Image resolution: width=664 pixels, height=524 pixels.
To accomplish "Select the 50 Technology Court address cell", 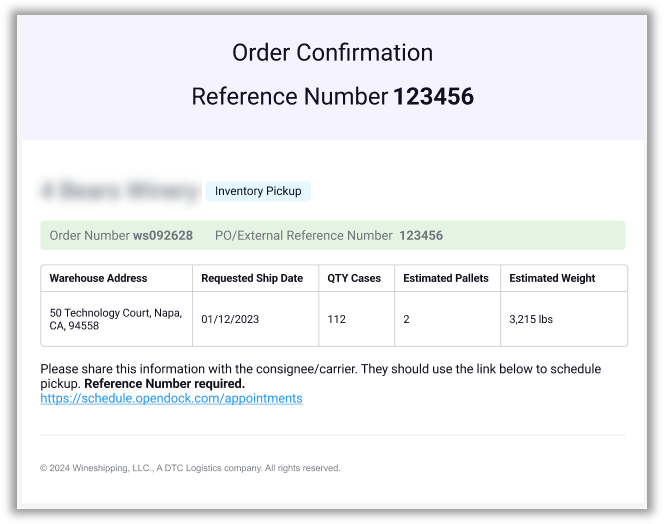I will (115, 319).
